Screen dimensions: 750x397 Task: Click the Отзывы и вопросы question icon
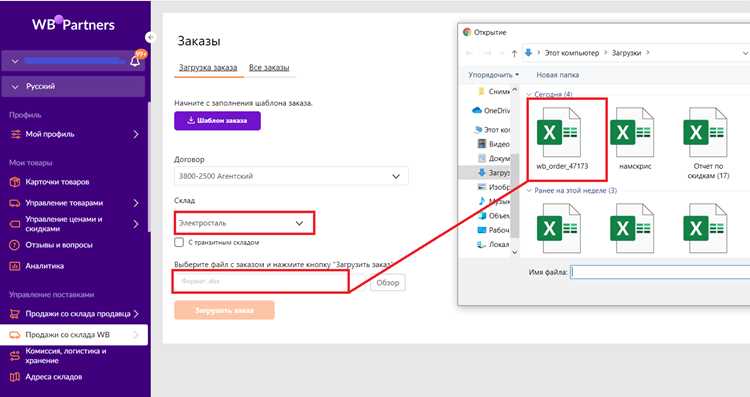[15, 245]
